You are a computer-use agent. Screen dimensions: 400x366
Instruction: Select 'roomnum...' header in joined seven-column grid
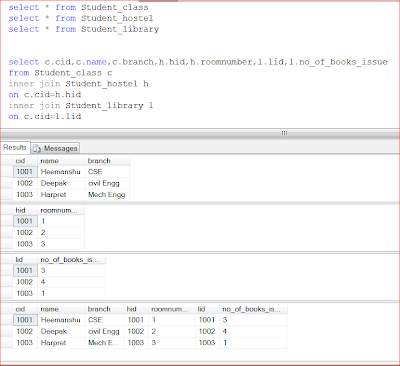(172, 309)
